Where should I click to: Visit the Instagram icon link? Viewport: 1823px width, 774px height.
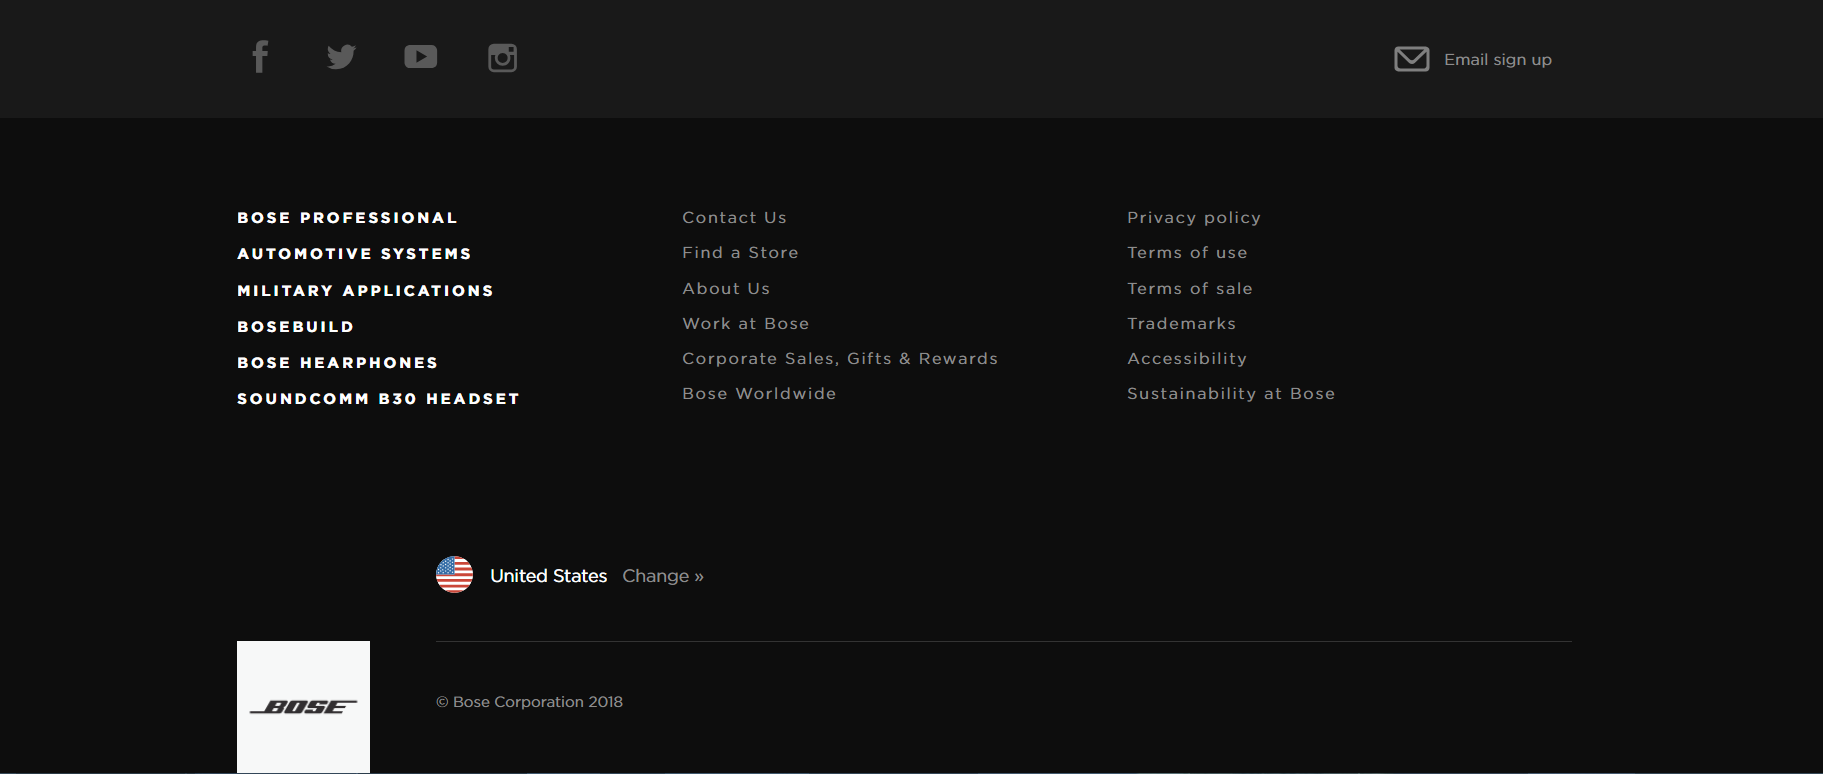[x=502, y=58]
